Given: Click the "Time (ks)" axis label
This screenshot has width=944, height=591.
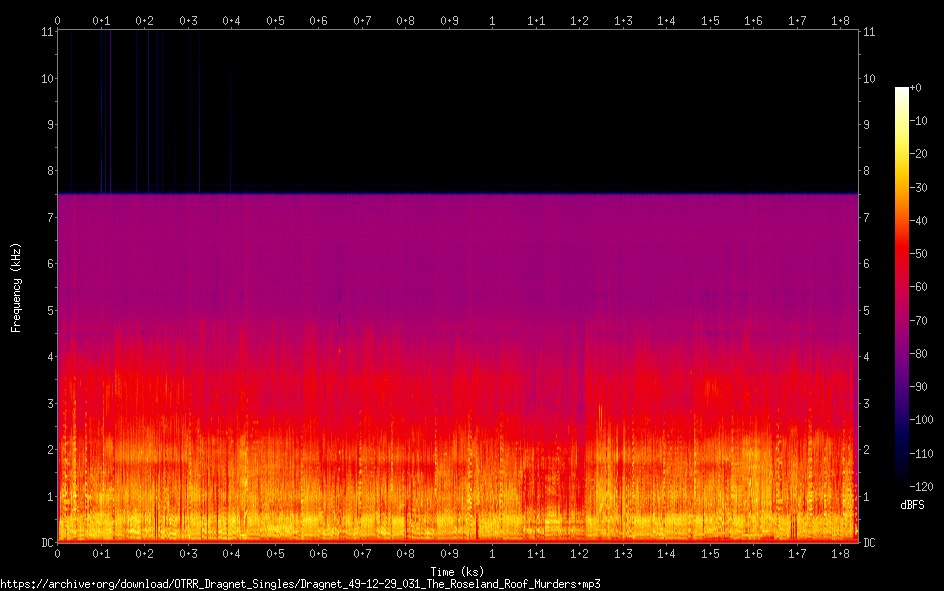Looking at the screenshot, I should pos(456,571).
